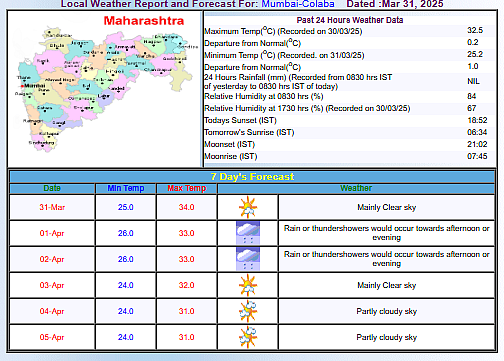Screen dimensions: 504x361
Task: Select the 05-Apr date cell
Action: (x=52, y=337)
